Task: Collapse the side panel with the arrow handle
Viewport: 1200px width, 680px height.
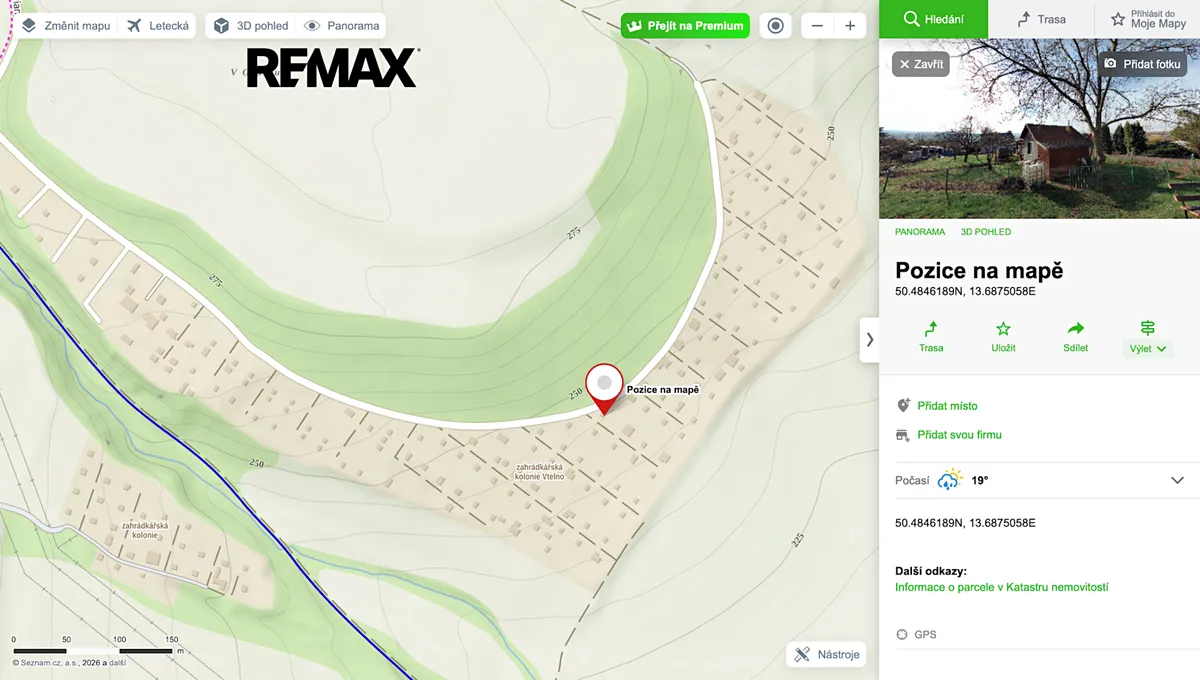Action: point(869,340)
